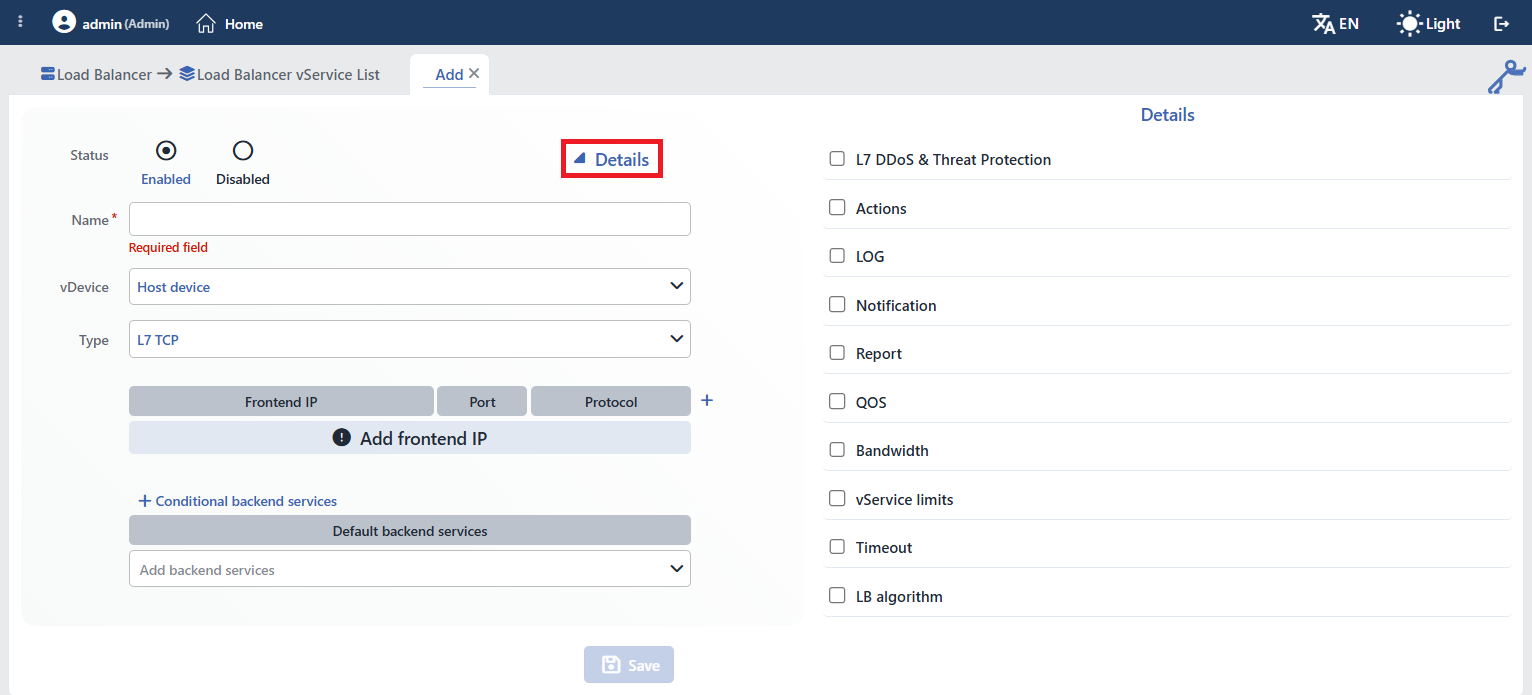Click the Port column header
This screenshot has height=695, width=1532.
[x=483, y=401]
